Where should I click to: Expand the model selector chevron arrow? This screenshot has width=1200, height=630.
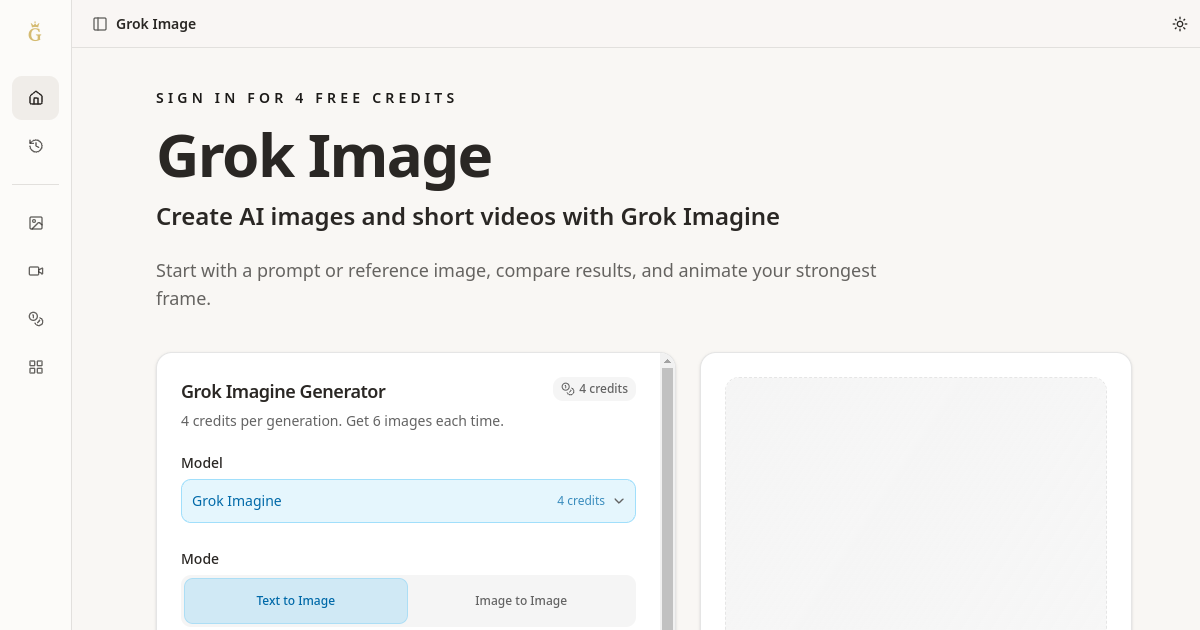point(619,501)
